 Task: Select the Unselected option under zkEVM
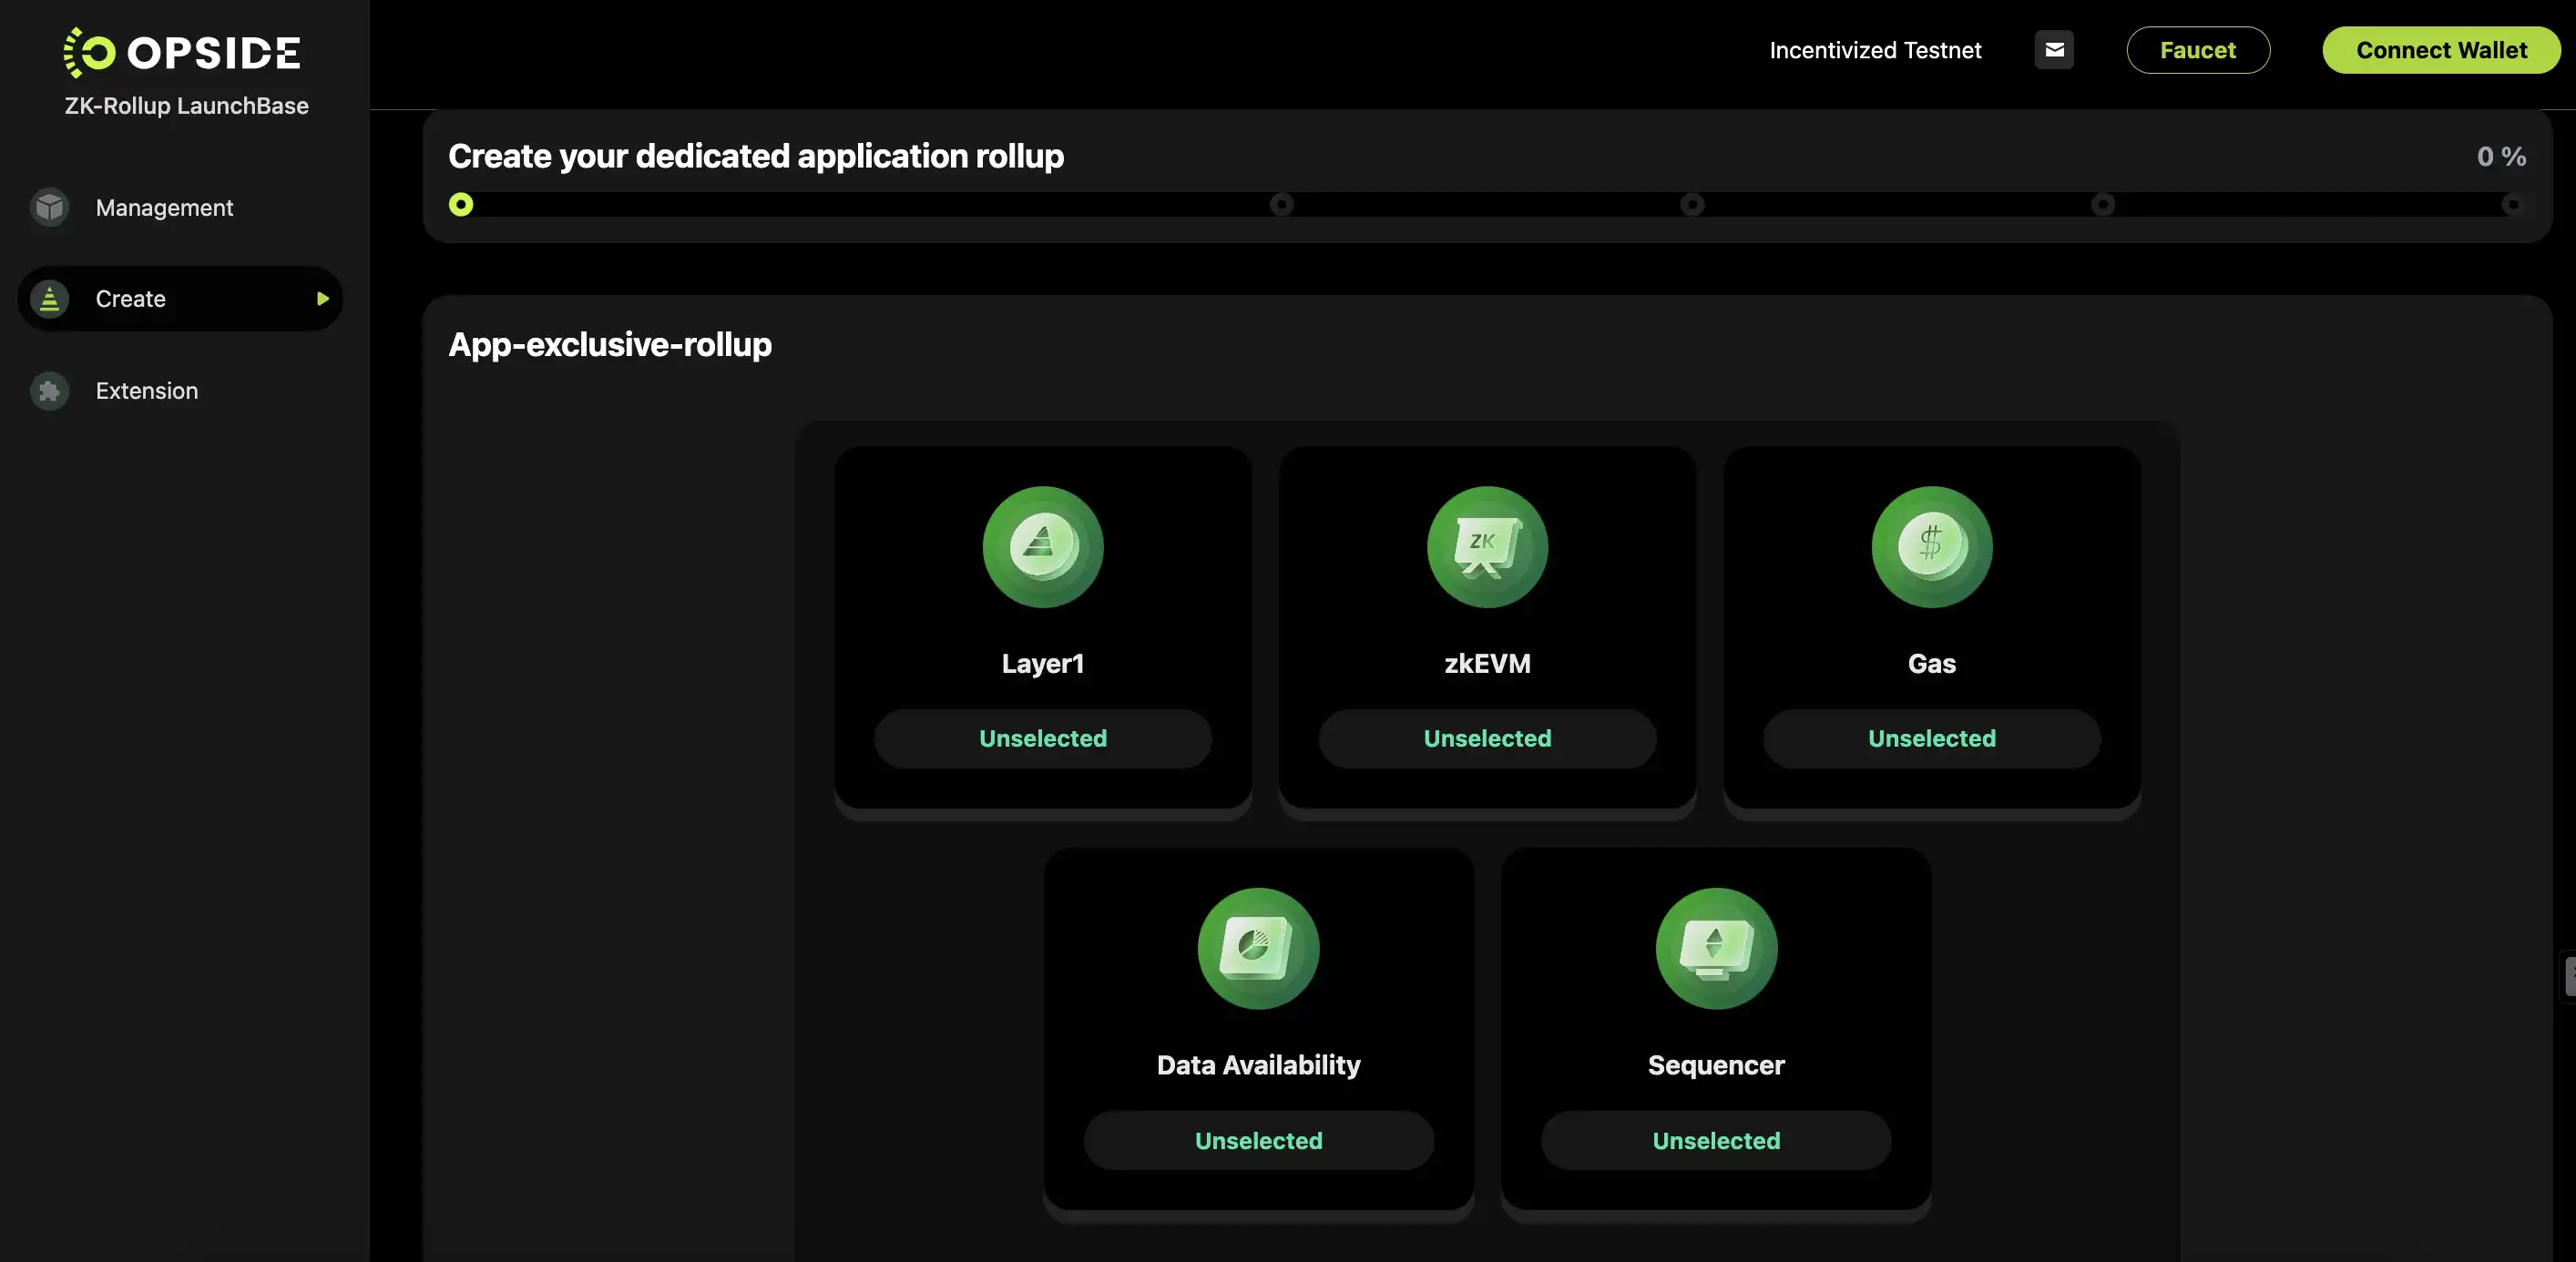pos(1487,738)
